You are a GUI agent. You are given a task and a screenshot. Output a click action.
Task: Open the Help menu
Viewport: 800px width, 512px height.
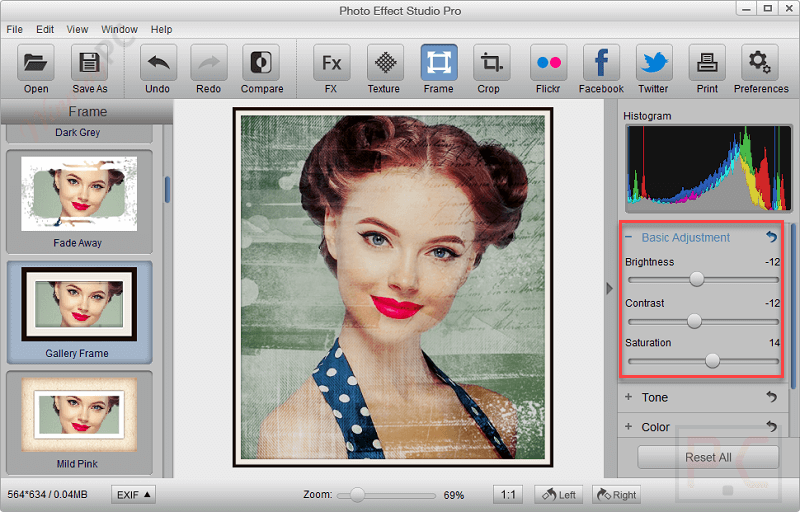tap(161, 30)
